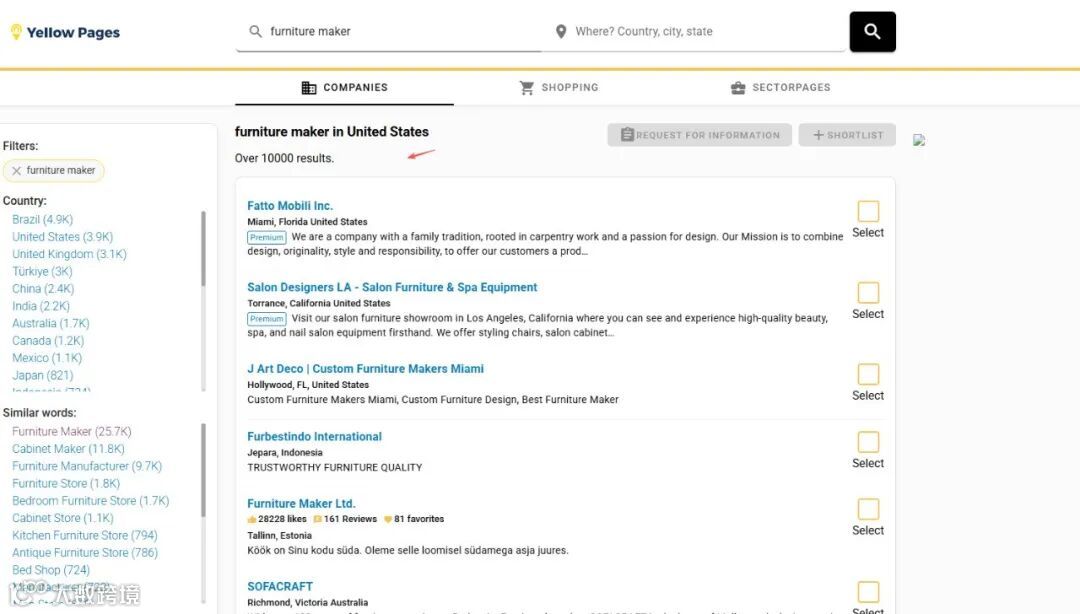The image size is (1080, 614).
Task: Filter by country Mexico (1.1K)
Action: pyautogui.click(x=47, y=358)
